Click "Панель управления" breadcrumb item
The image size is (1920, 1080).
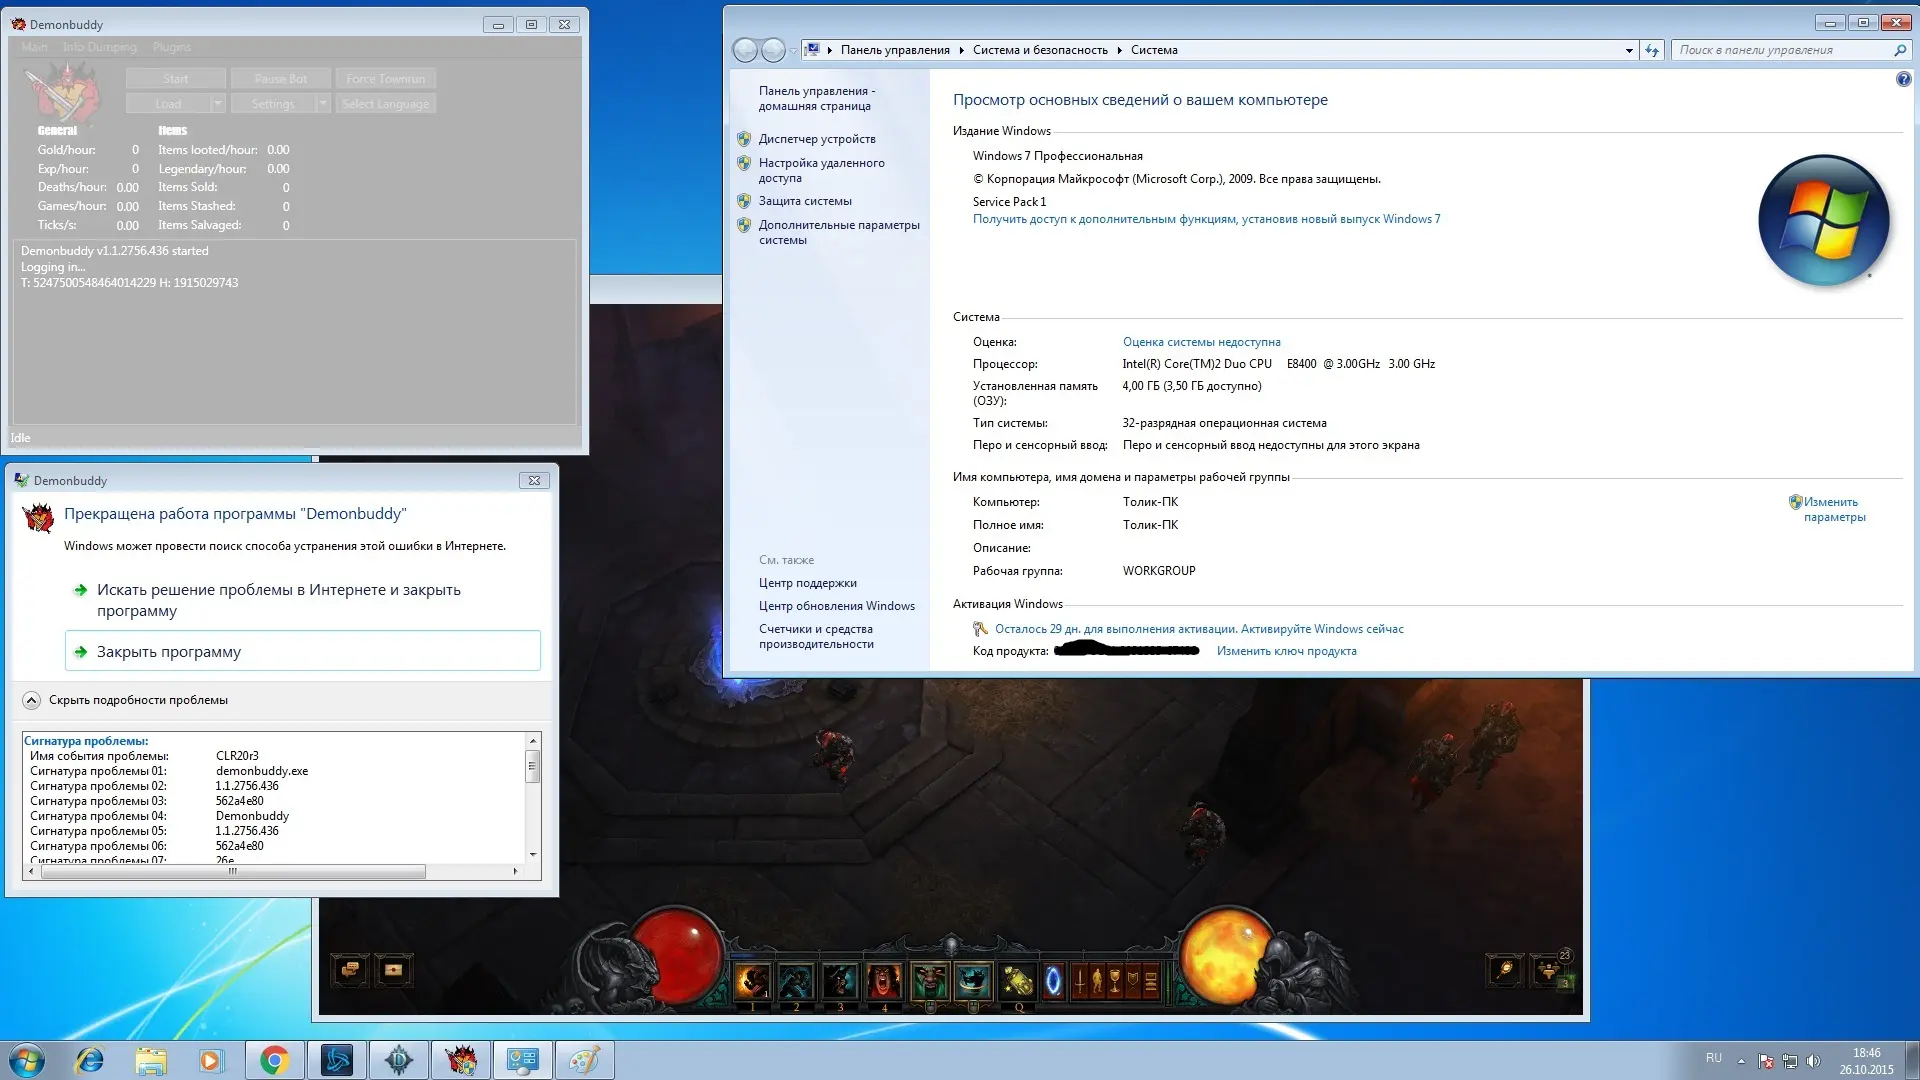(x=895, y=50)
